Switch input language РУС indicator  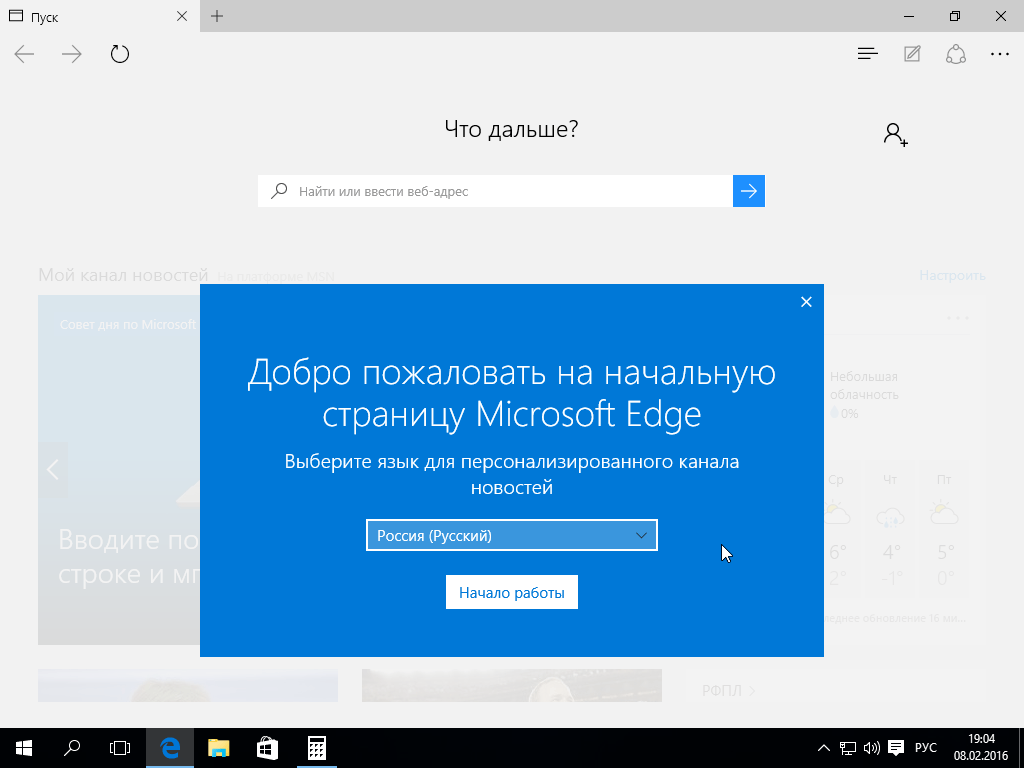tap(926, 748)
